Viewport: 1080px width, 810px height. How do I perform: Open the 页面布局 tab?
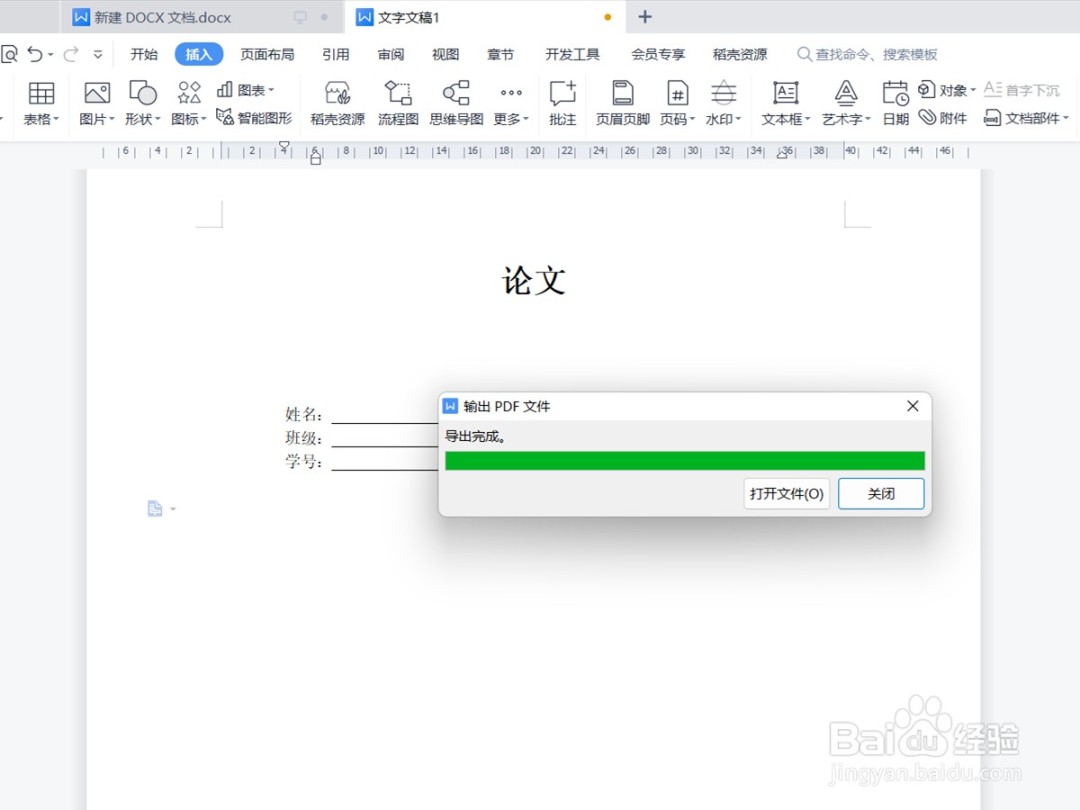267,54
